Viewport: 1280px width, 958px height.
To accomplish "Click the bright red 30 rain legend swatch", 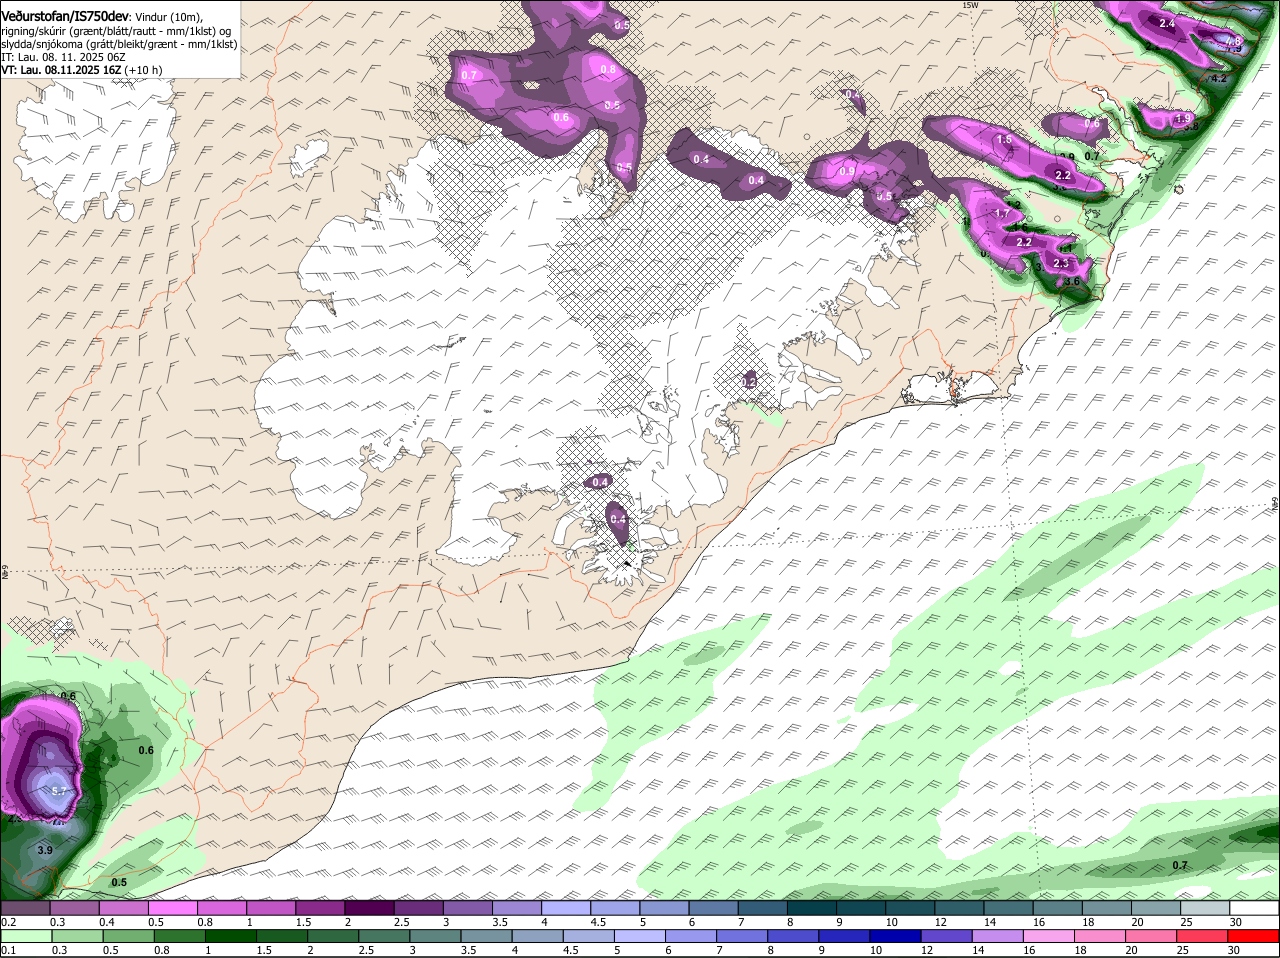I will 1255,937.
